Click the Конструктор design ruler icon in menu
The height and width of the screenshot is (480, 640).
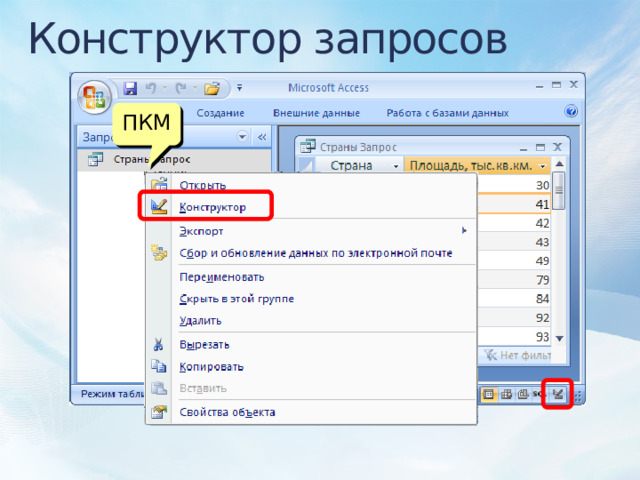pos(159,206)
